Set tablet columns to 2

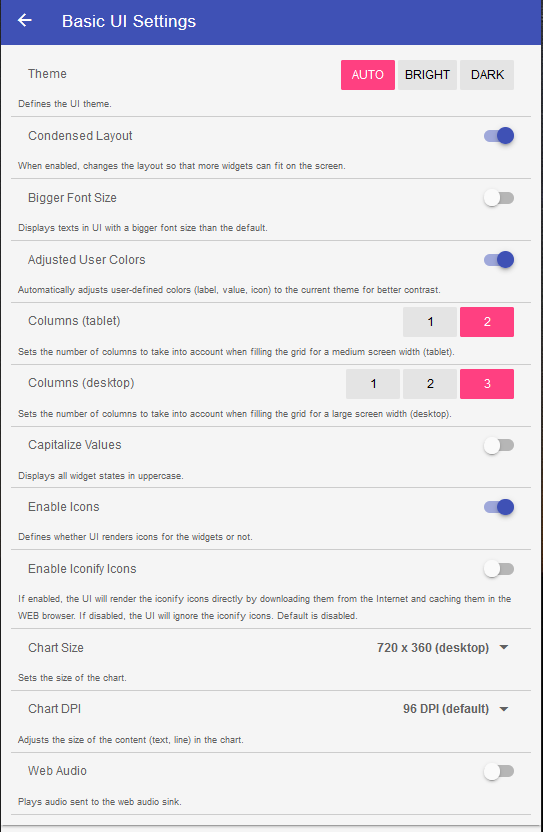click(x=487, y=322)
